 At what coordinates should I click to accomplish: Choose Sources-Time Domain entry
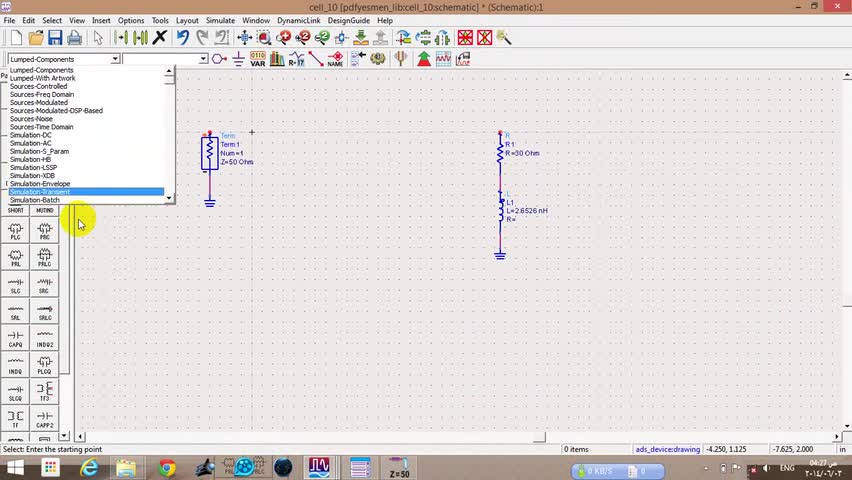86,127
